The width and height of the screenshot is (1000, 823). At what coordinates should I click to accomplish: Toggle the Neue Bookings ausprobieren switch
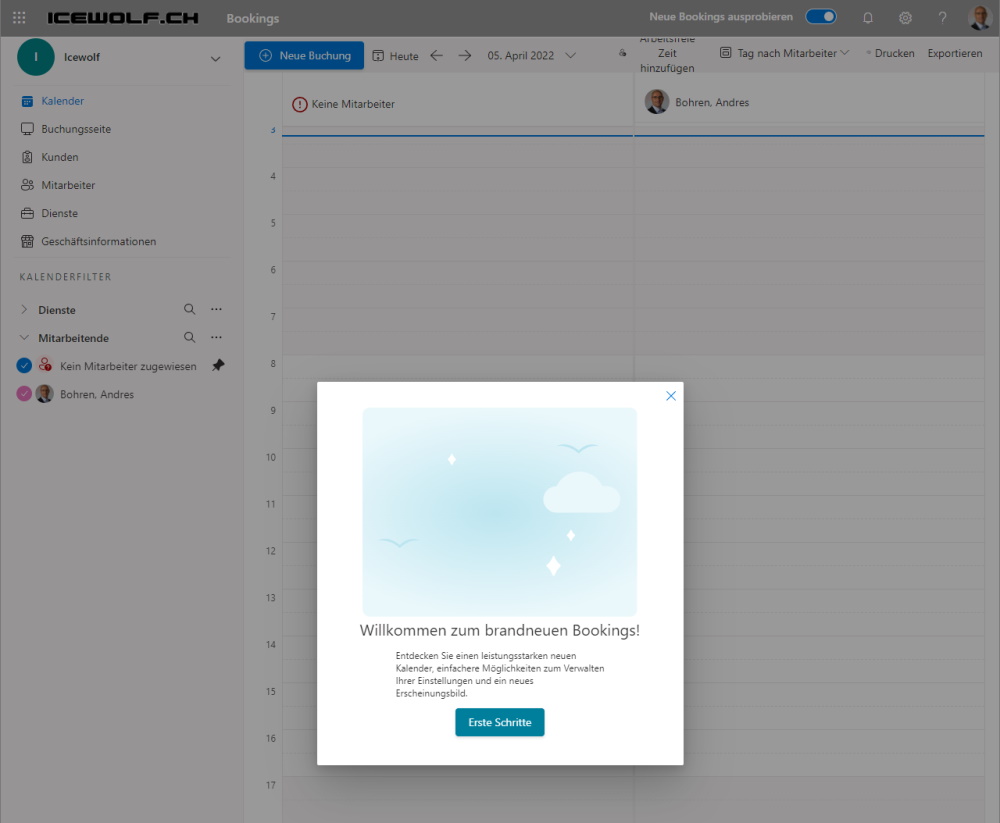[x=821, y=17]
